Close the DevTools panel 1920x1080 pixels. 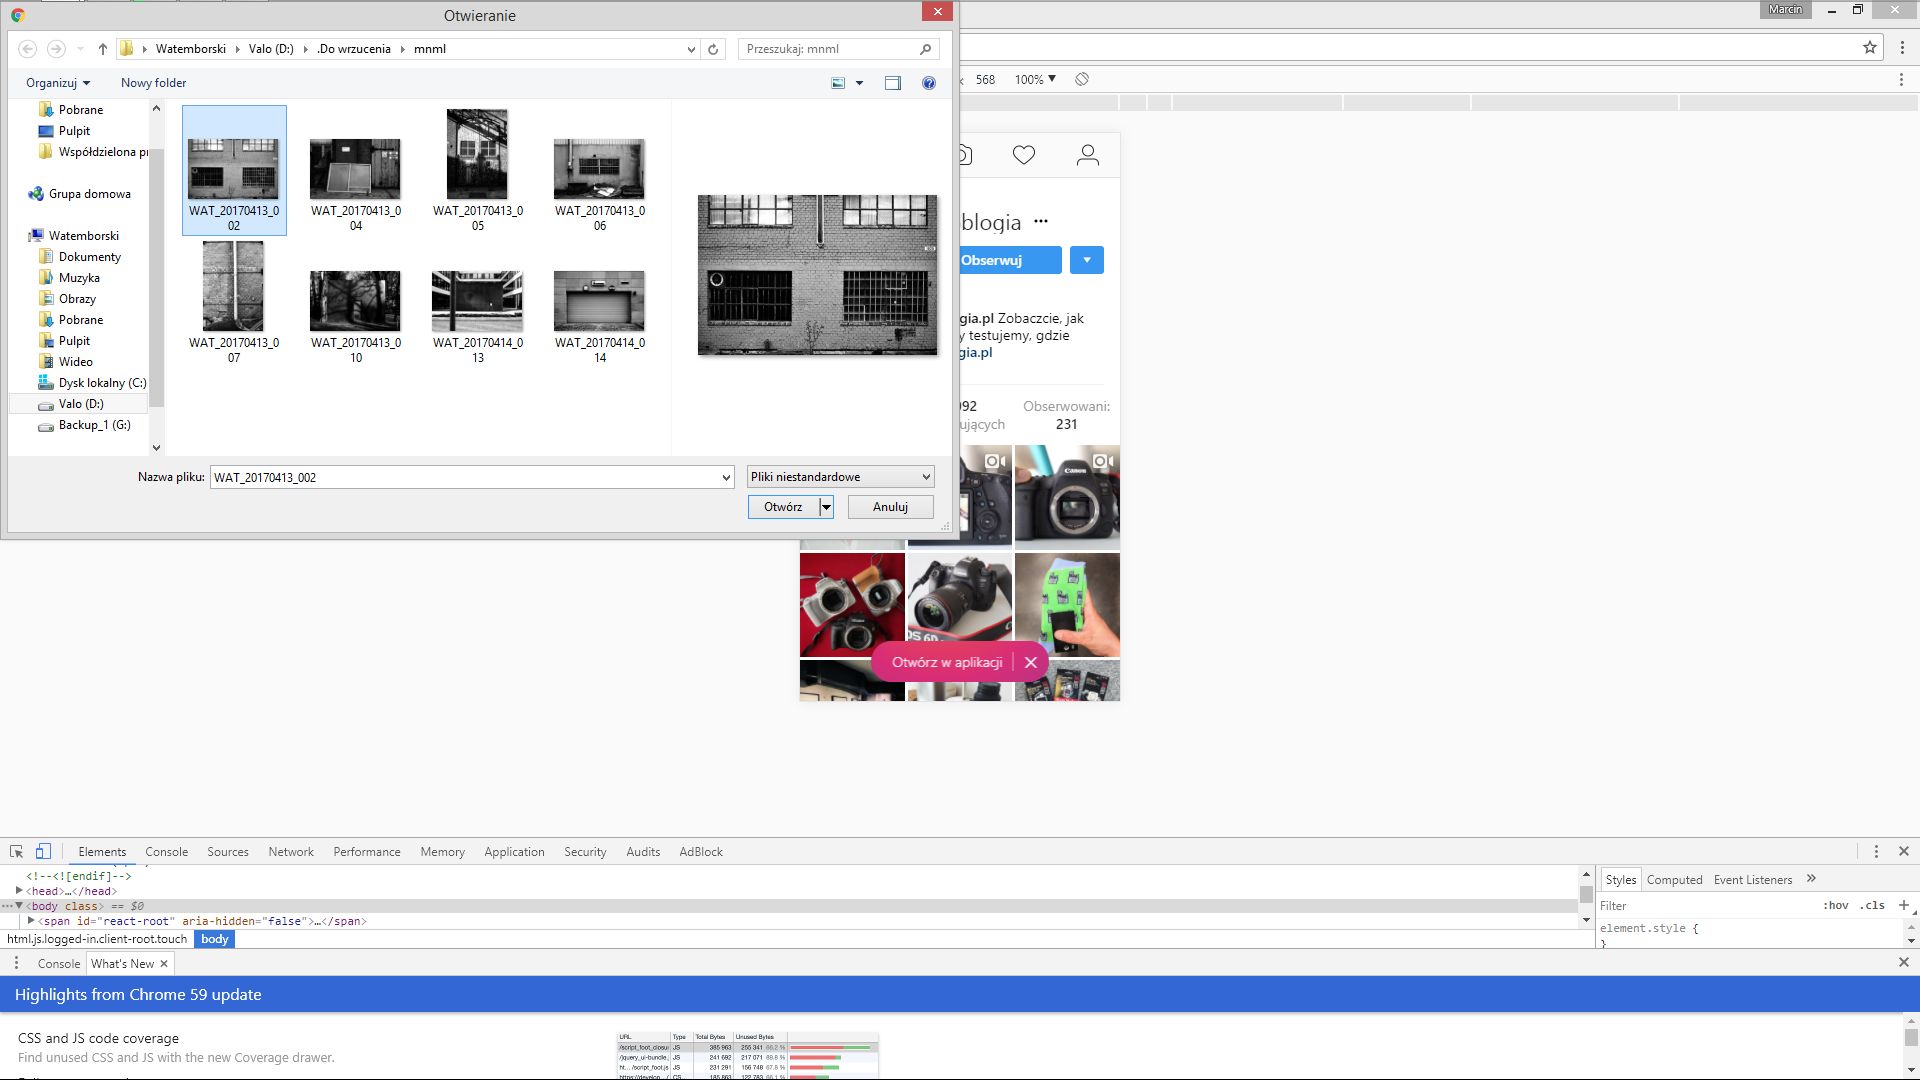1904,851
